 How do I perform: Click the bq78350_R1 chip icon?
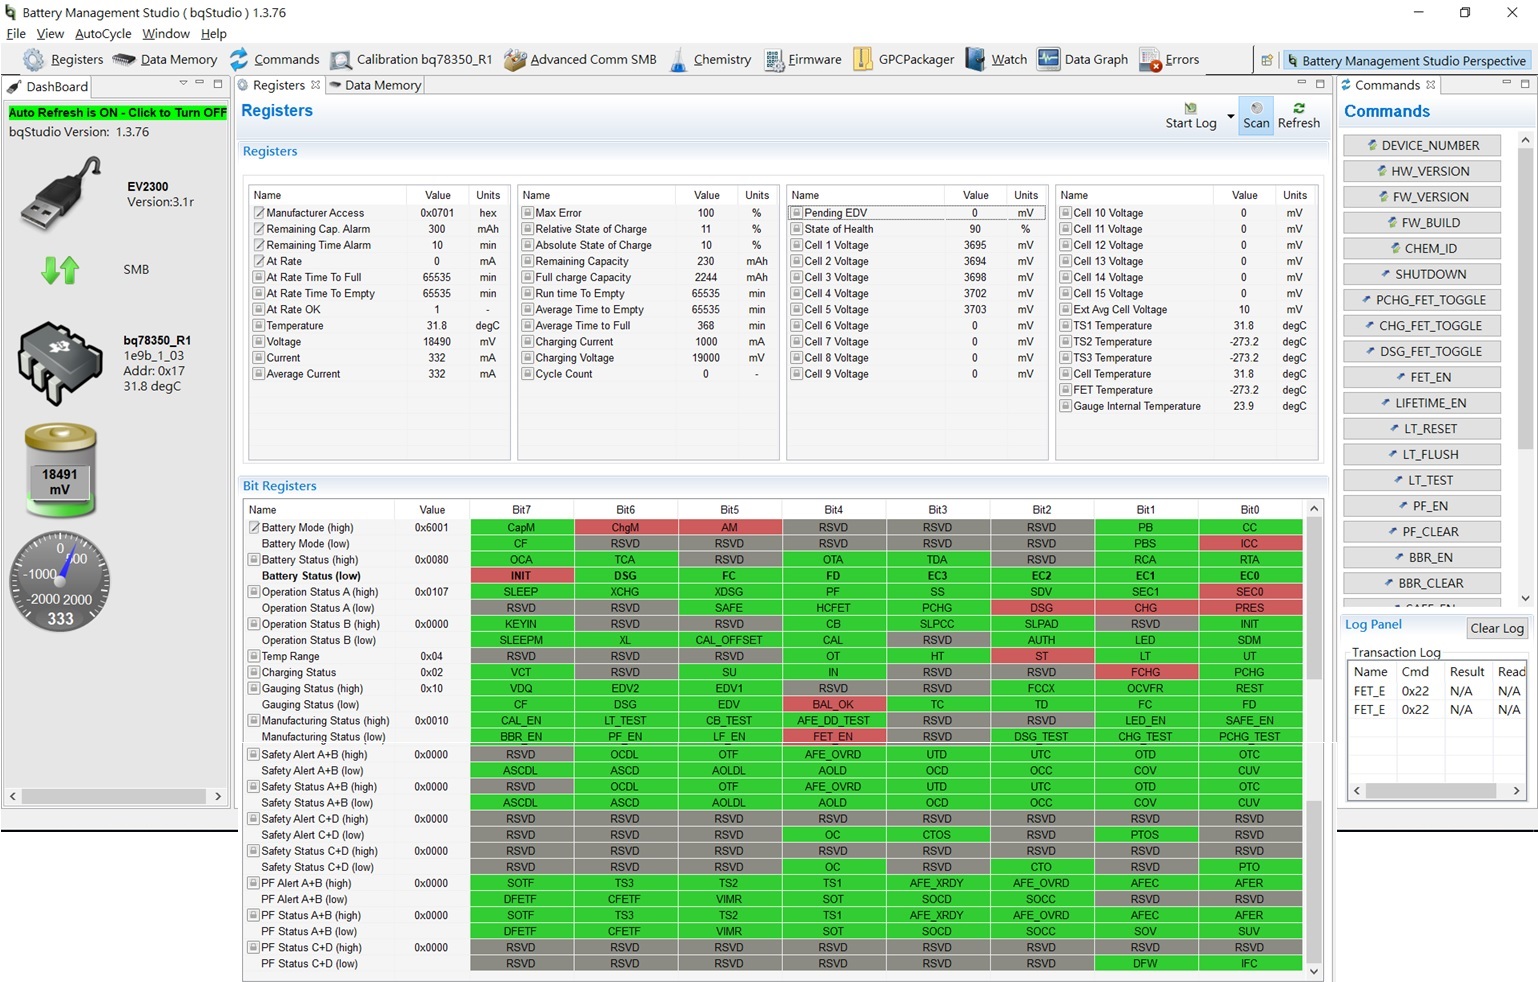point(61,363)
